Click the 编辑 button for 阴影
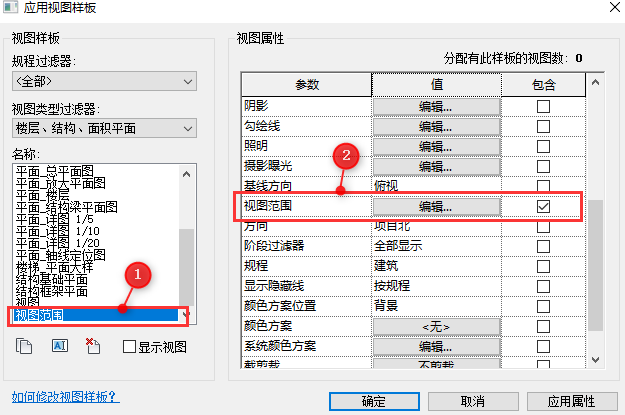The height and width of the screenshot is (415, 625). (436, 107)
